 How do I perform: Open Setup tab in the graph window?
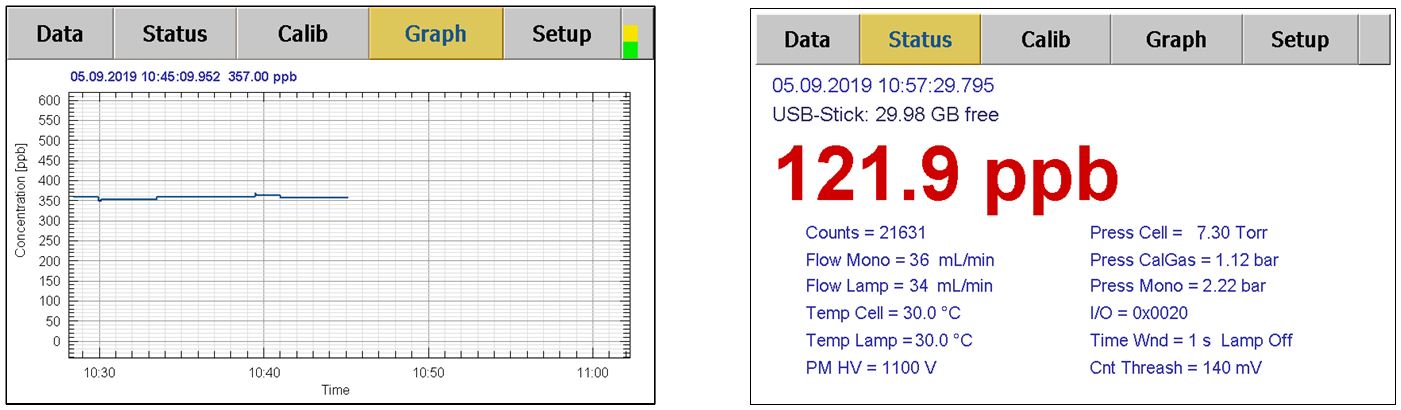(x=561, y=34)
